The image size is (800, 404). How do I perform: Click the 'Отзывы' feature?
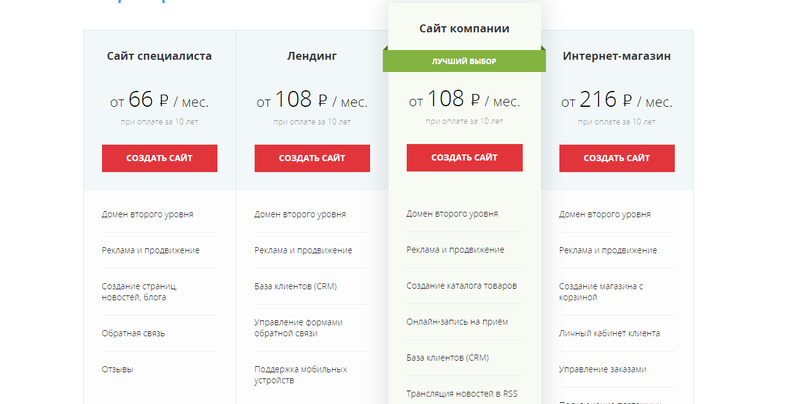(x=117, y=369)
